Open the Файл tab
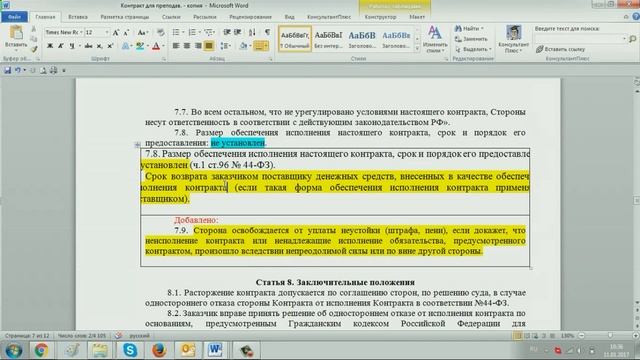 coord(14,17)
